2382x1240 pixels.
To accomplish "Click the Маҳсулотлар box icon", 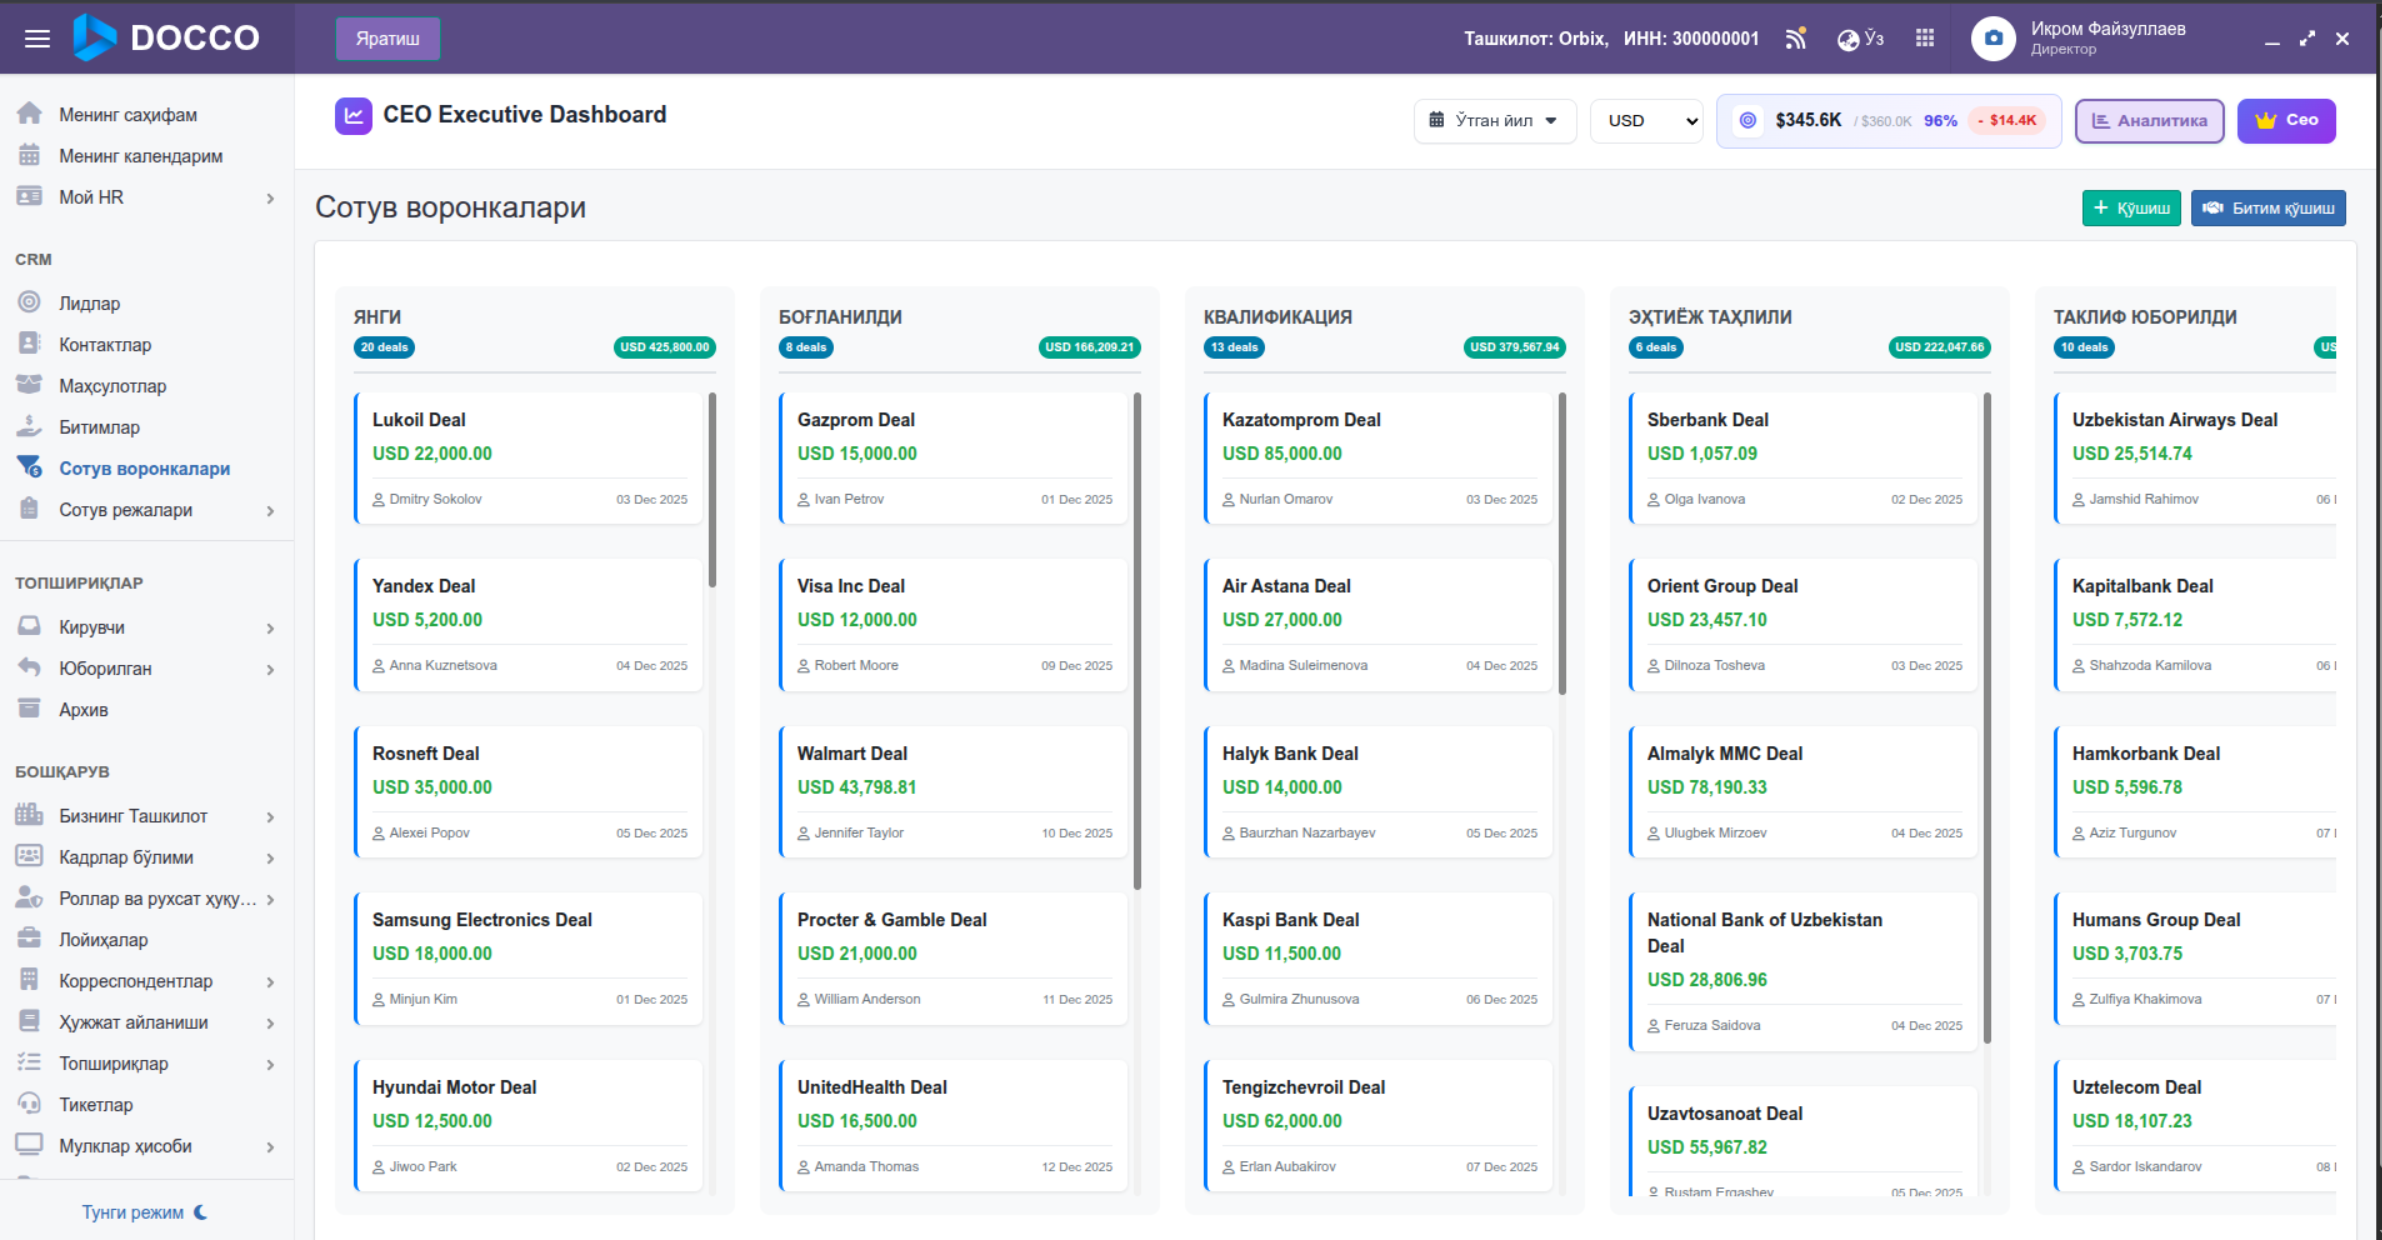I will coord(29,385).
